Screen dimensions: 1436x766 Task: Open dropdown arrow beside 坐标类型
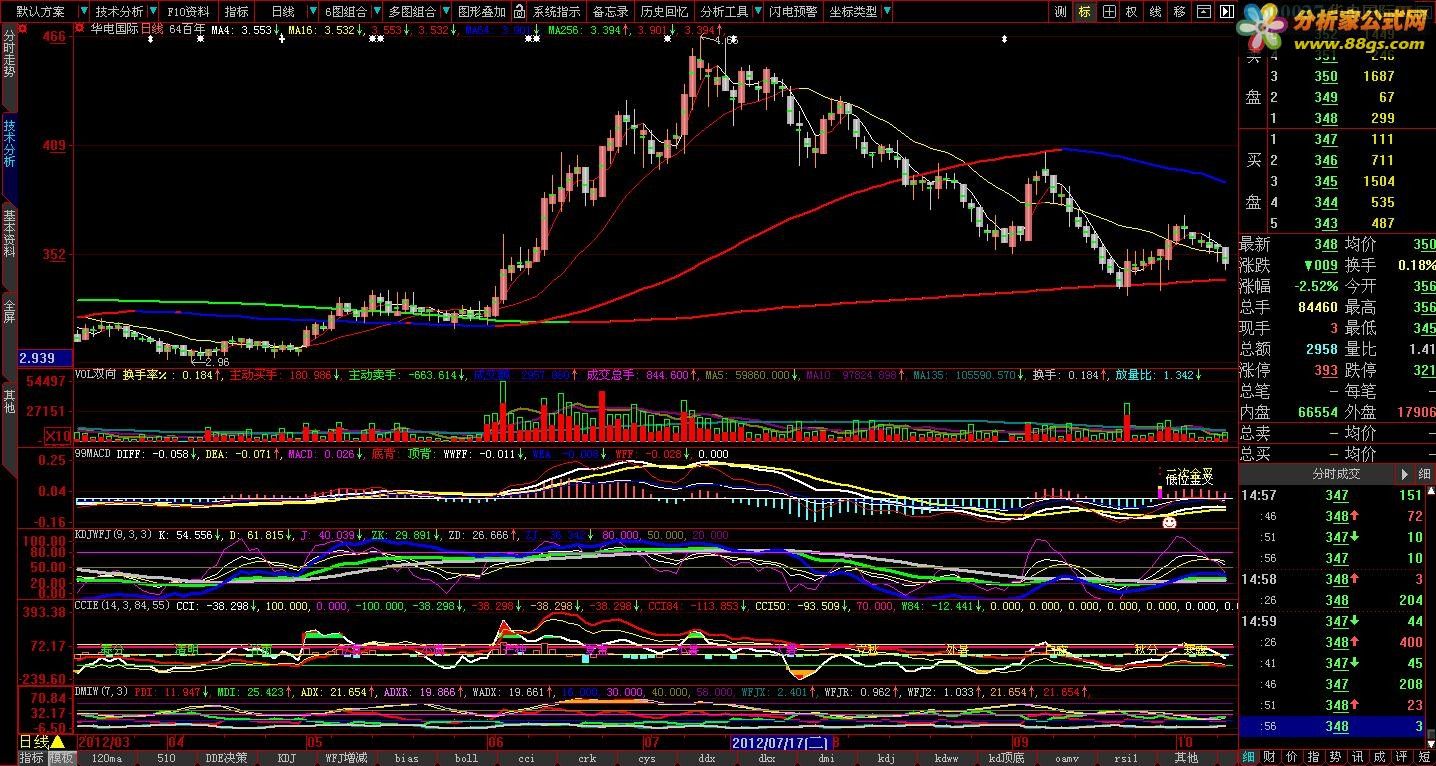pos(887,12)
